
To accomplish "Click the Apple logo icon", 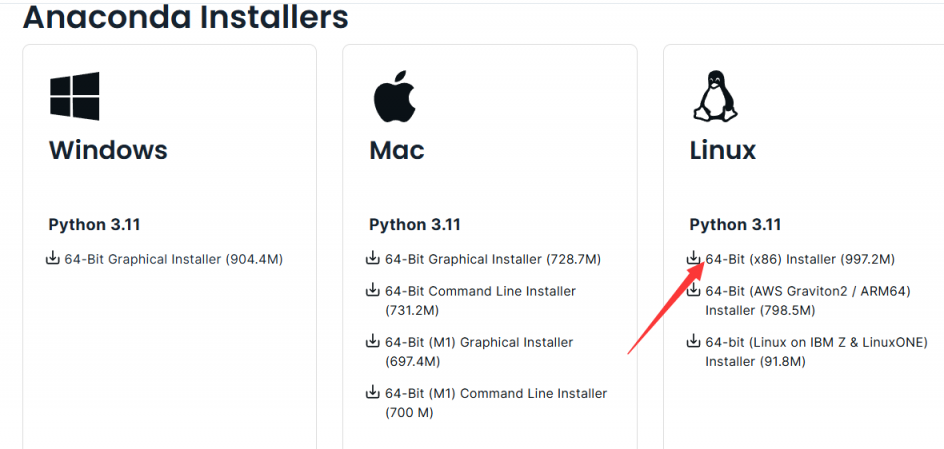I will coord(394,97).
